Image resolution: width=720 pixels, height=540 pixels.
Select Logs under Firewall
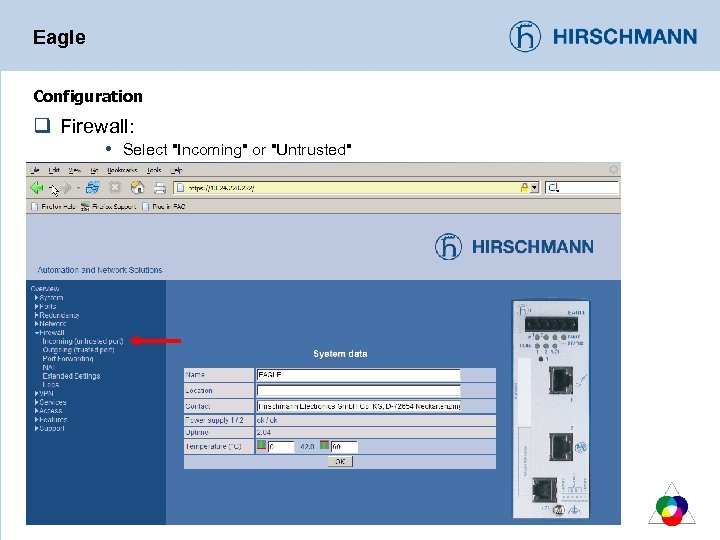[x=51, y=385]
